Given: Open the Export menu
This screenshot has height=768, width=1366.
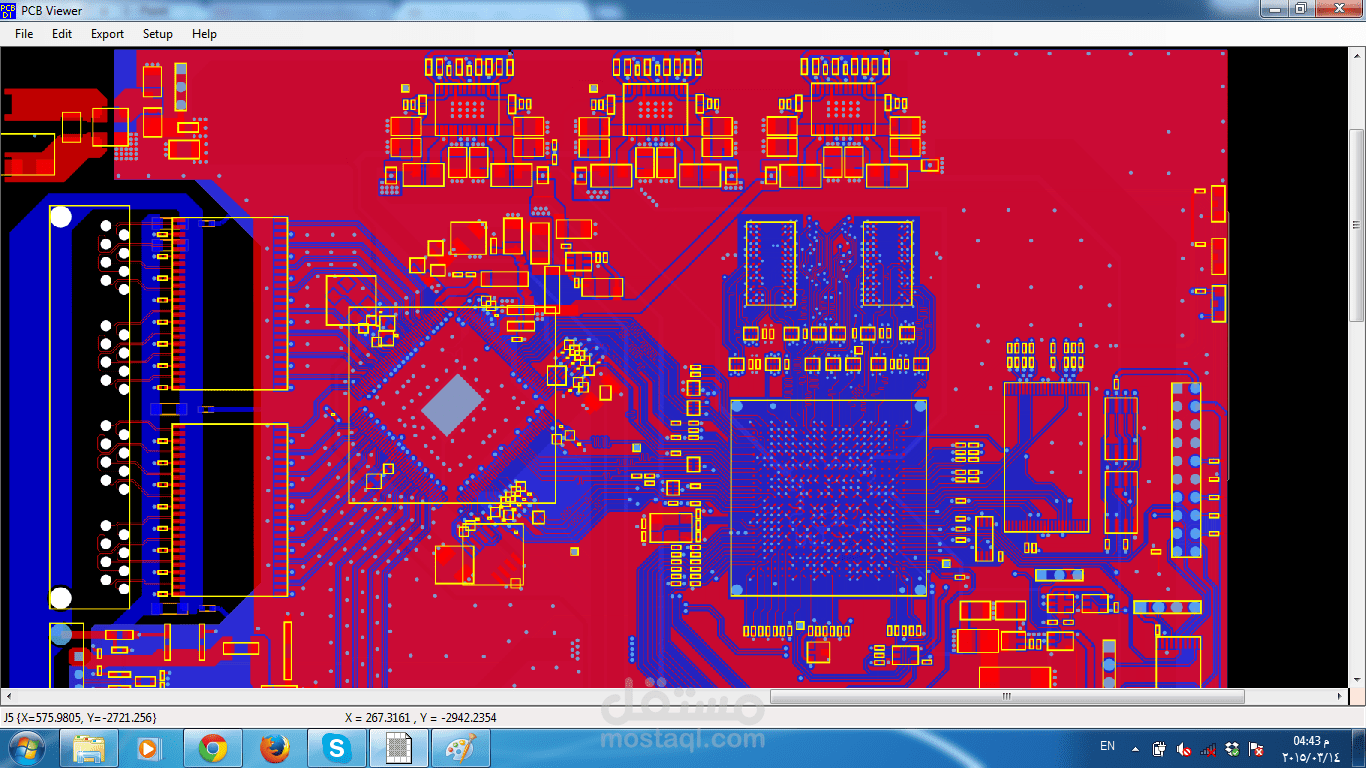Looking at the screenshot, I should (x=107, y=33).
